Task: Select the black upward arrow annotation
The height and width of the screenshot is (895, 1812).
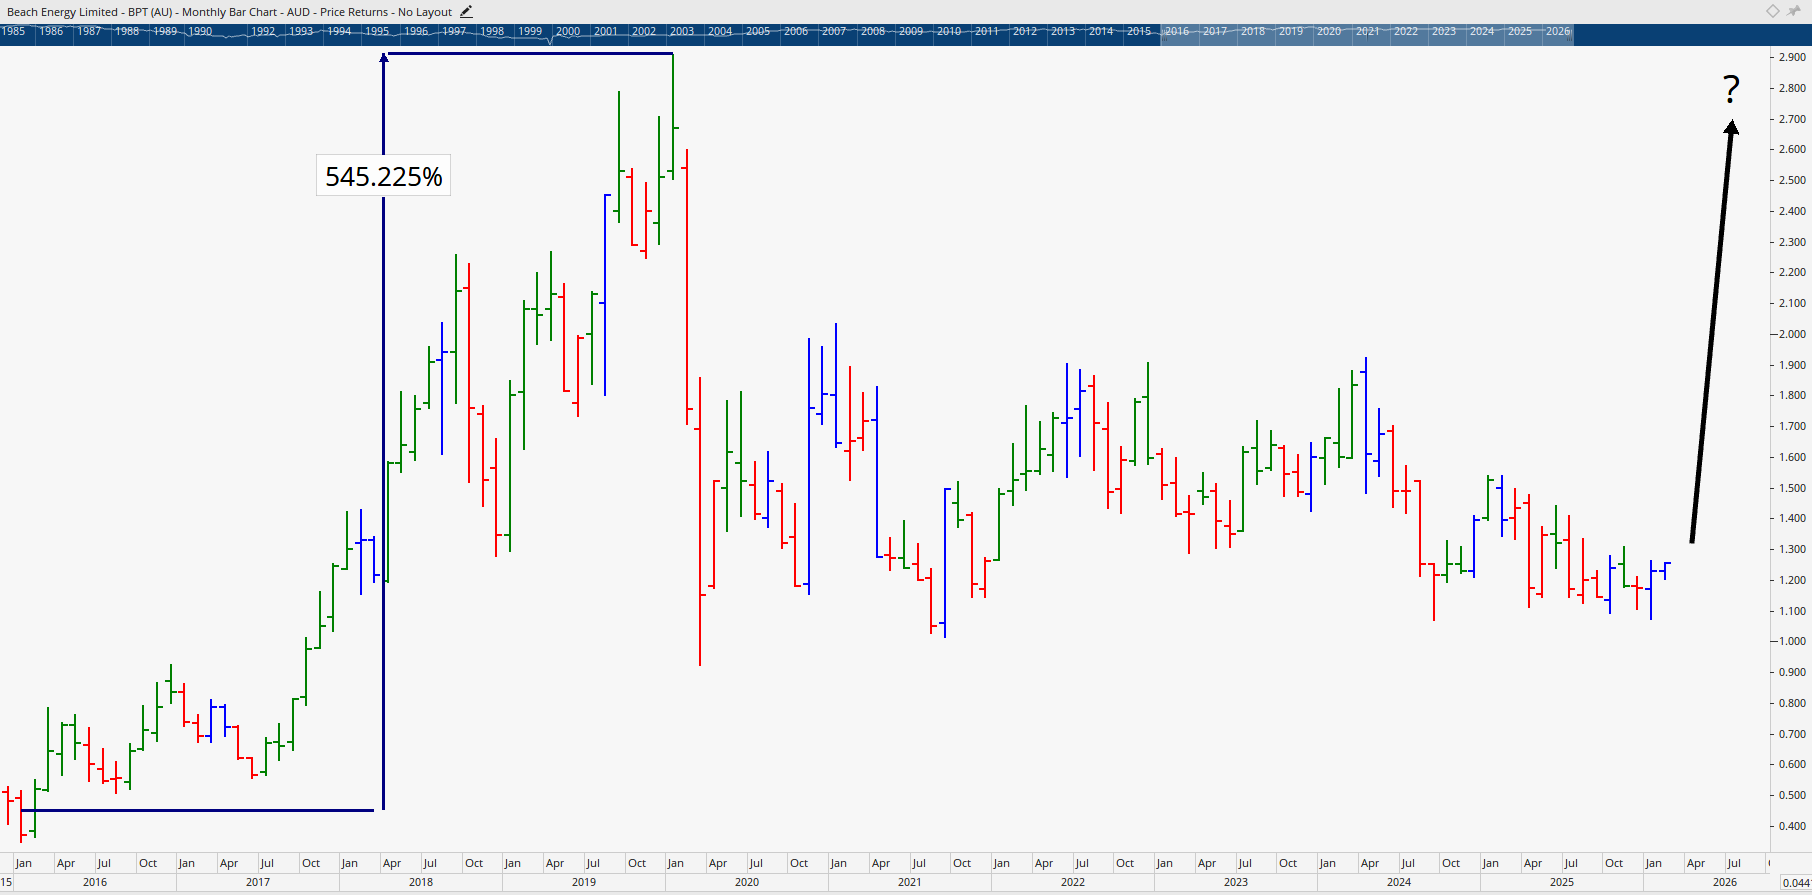Action: pyautogui.click(x=1711, y=330)
